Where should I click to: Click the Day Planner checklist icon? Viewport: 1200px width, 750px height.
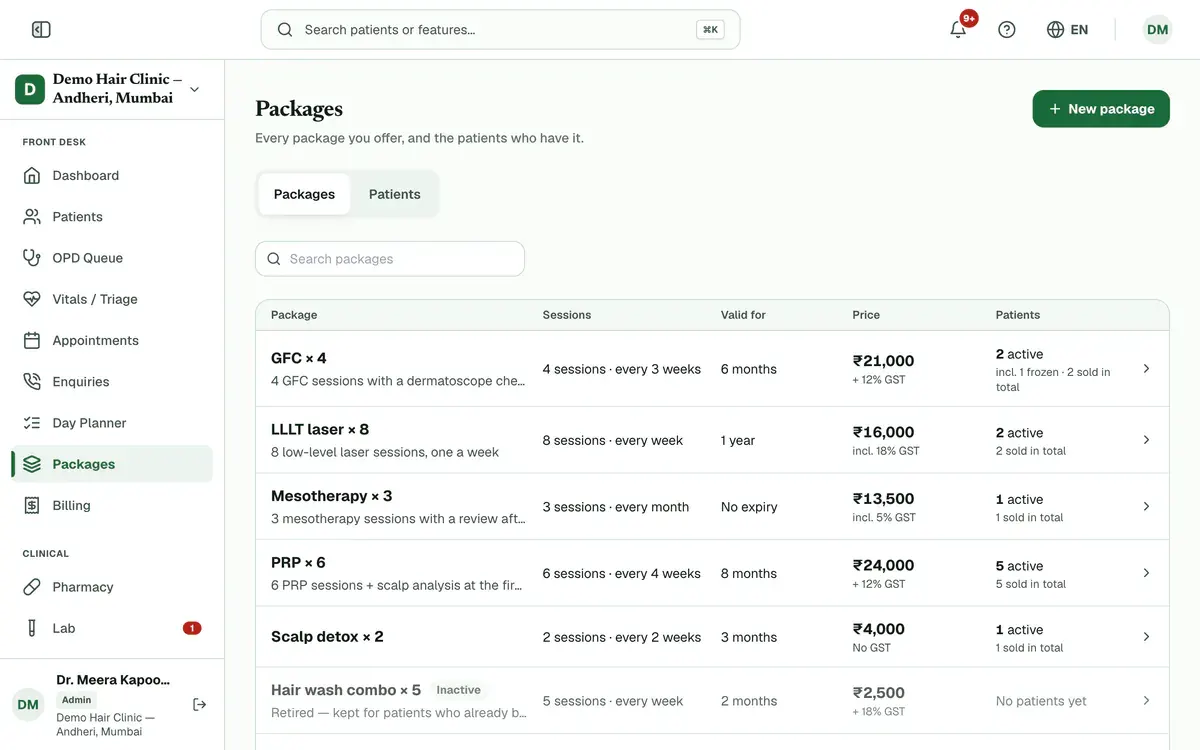coord(32,423)
